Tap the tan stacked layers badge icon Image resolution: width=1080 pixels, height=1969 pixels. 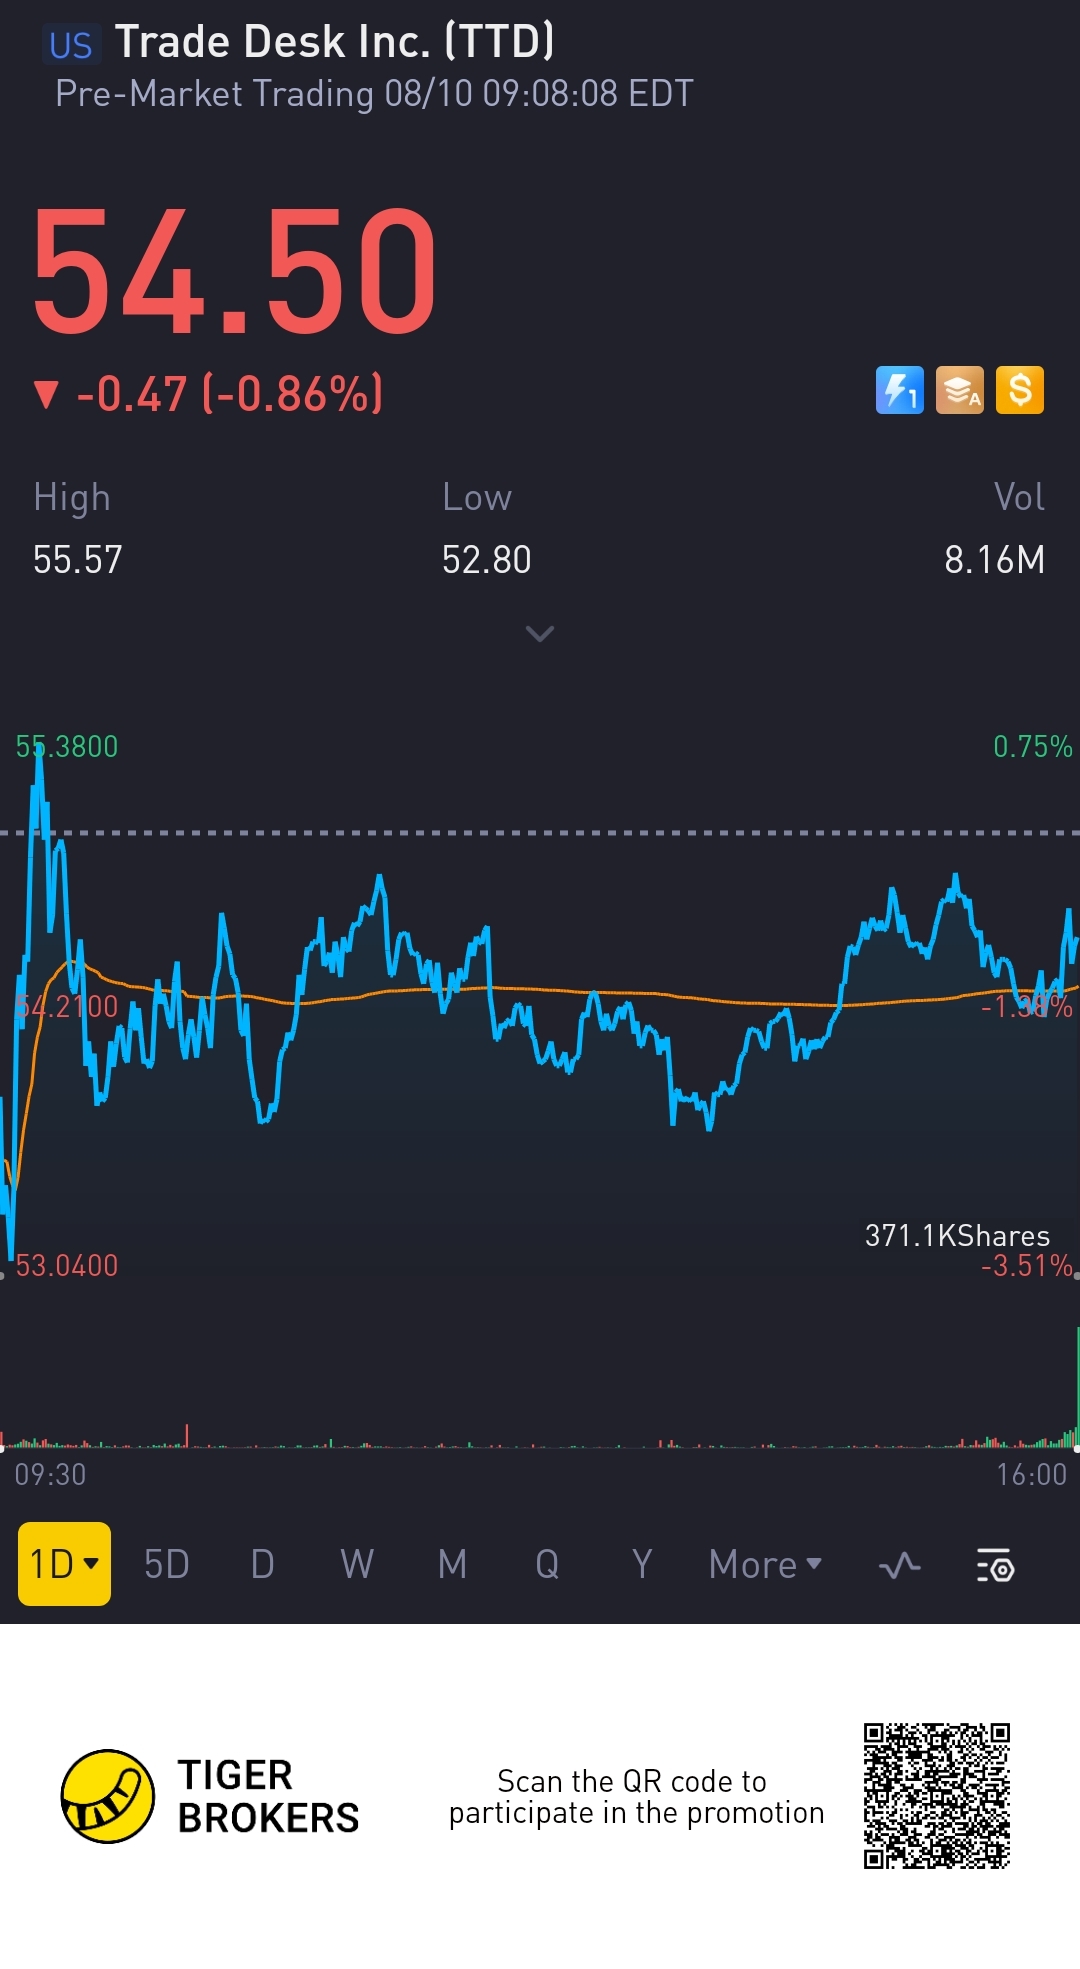[960, 390]
